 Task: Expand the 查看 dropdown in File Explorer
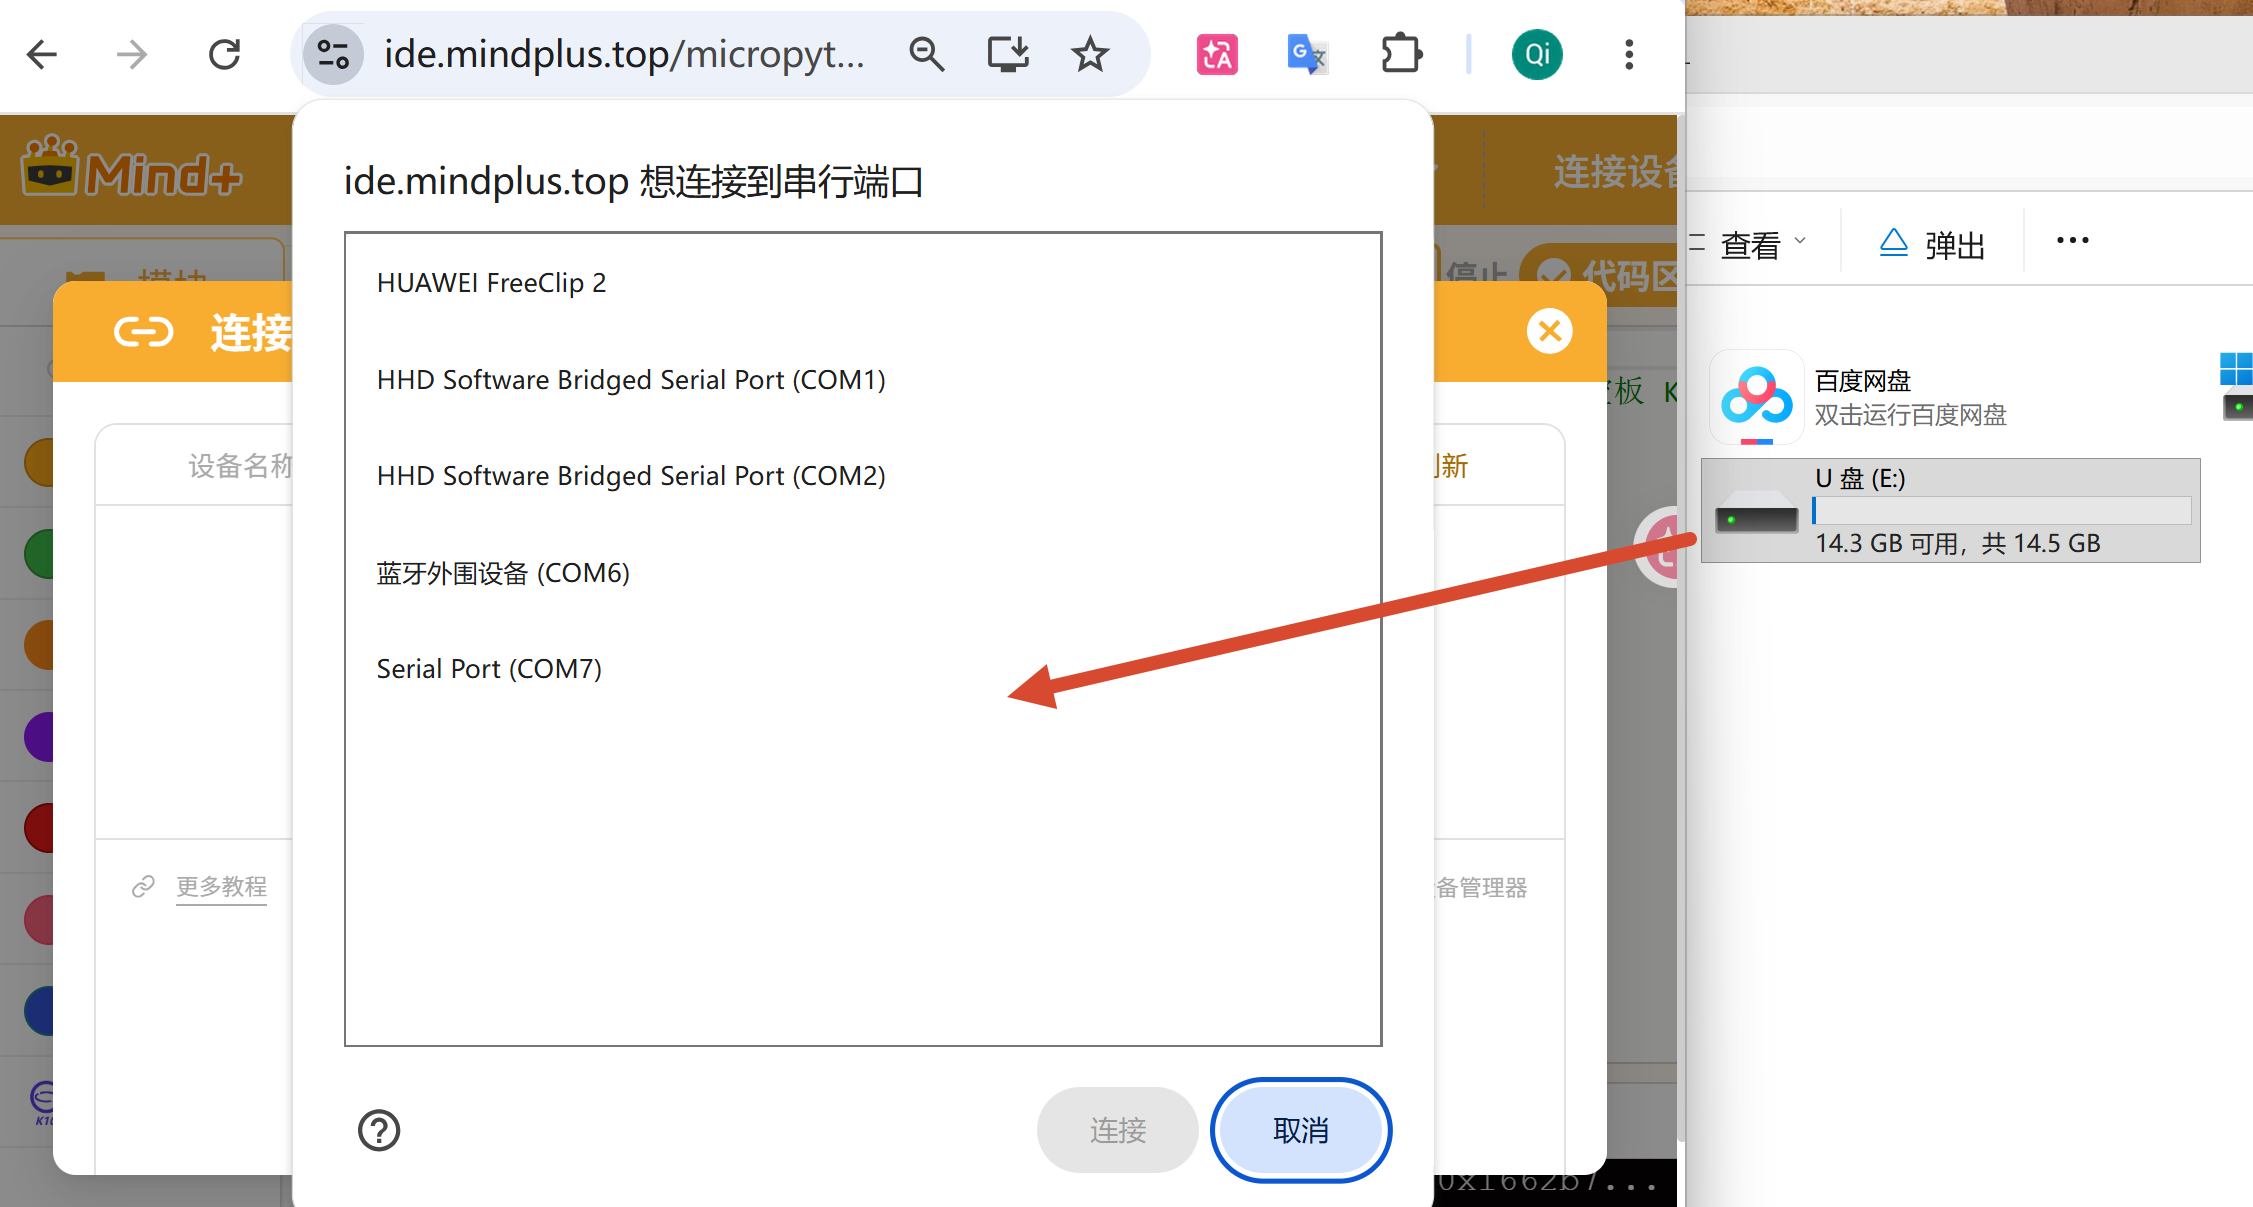click(x=1762, y=244)
